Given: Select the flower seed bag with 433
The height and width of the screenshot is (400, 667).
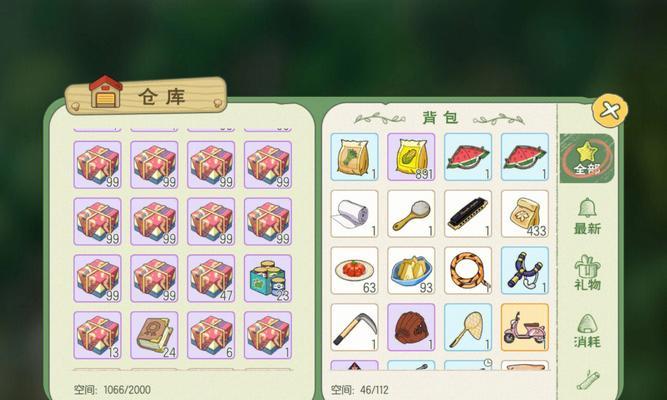Looking at the screenshot, I should click(525, 214).
